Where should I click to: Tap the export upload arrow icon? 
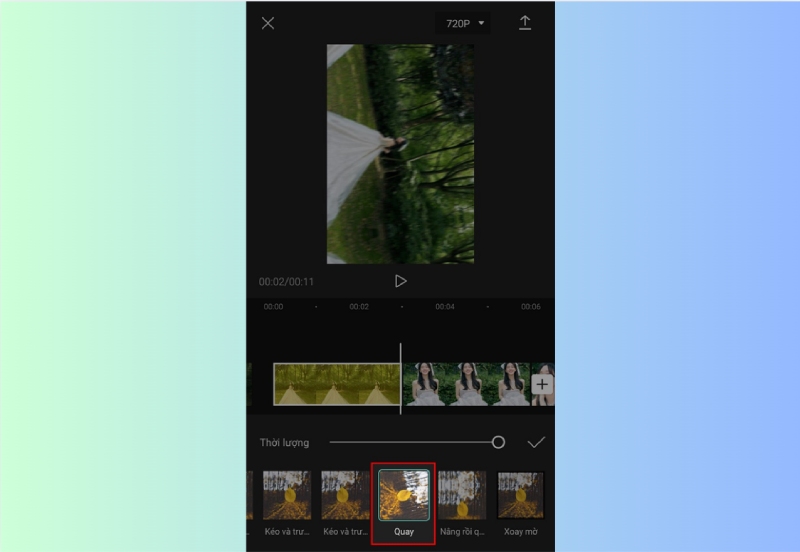(x=525, y=23)
